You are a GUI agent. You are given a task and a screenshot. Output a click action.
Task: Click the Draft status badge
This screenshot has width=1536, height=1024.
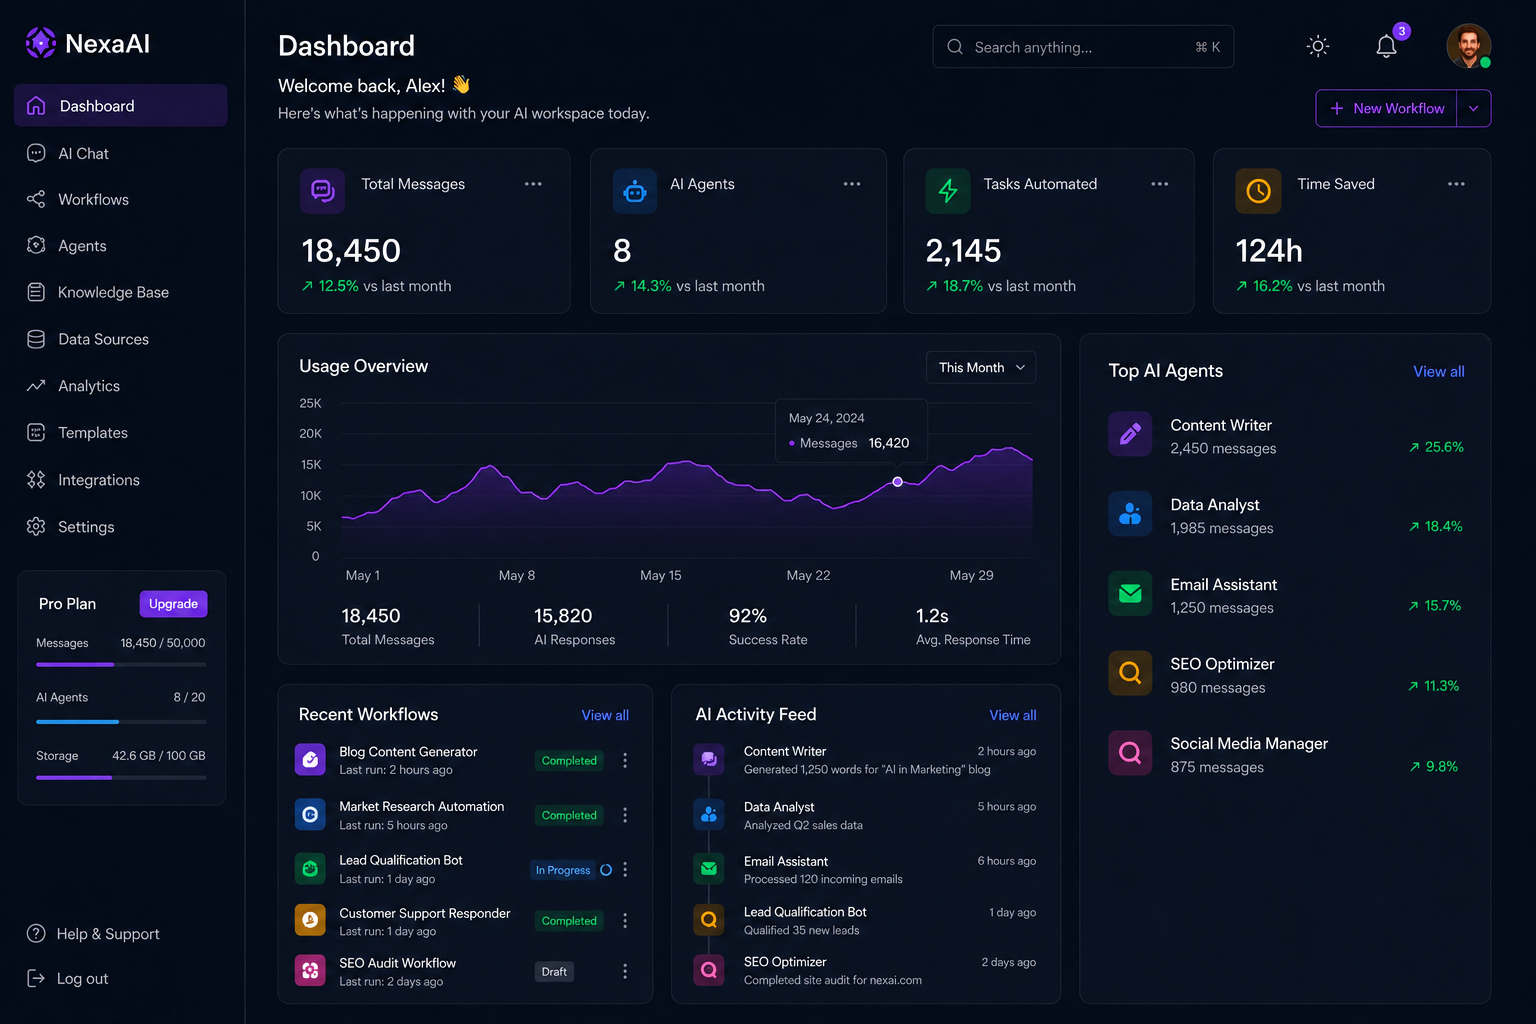click(x=554, y=971)
